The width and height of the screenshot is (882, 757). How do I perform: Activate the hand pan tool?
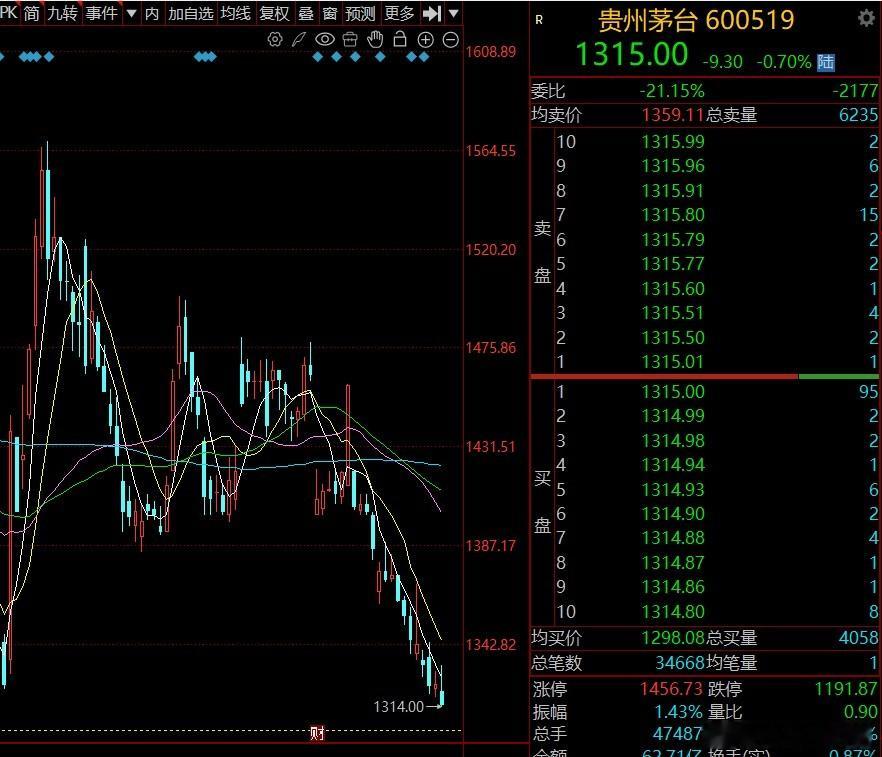[x=375, y=39]
